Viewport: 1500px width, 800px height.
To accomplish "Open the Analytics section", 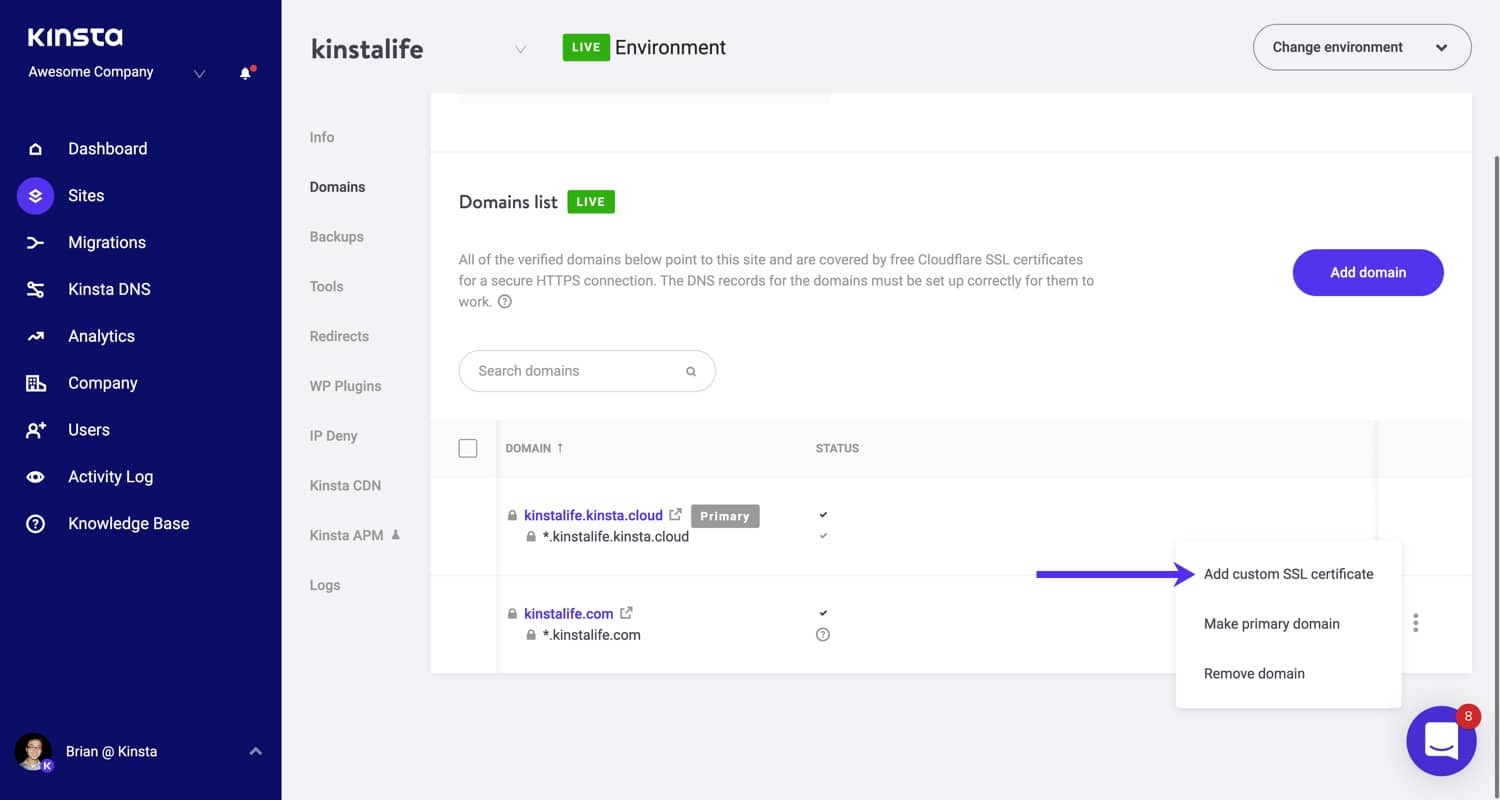I will pyautogui.click(x=101, y=336).
